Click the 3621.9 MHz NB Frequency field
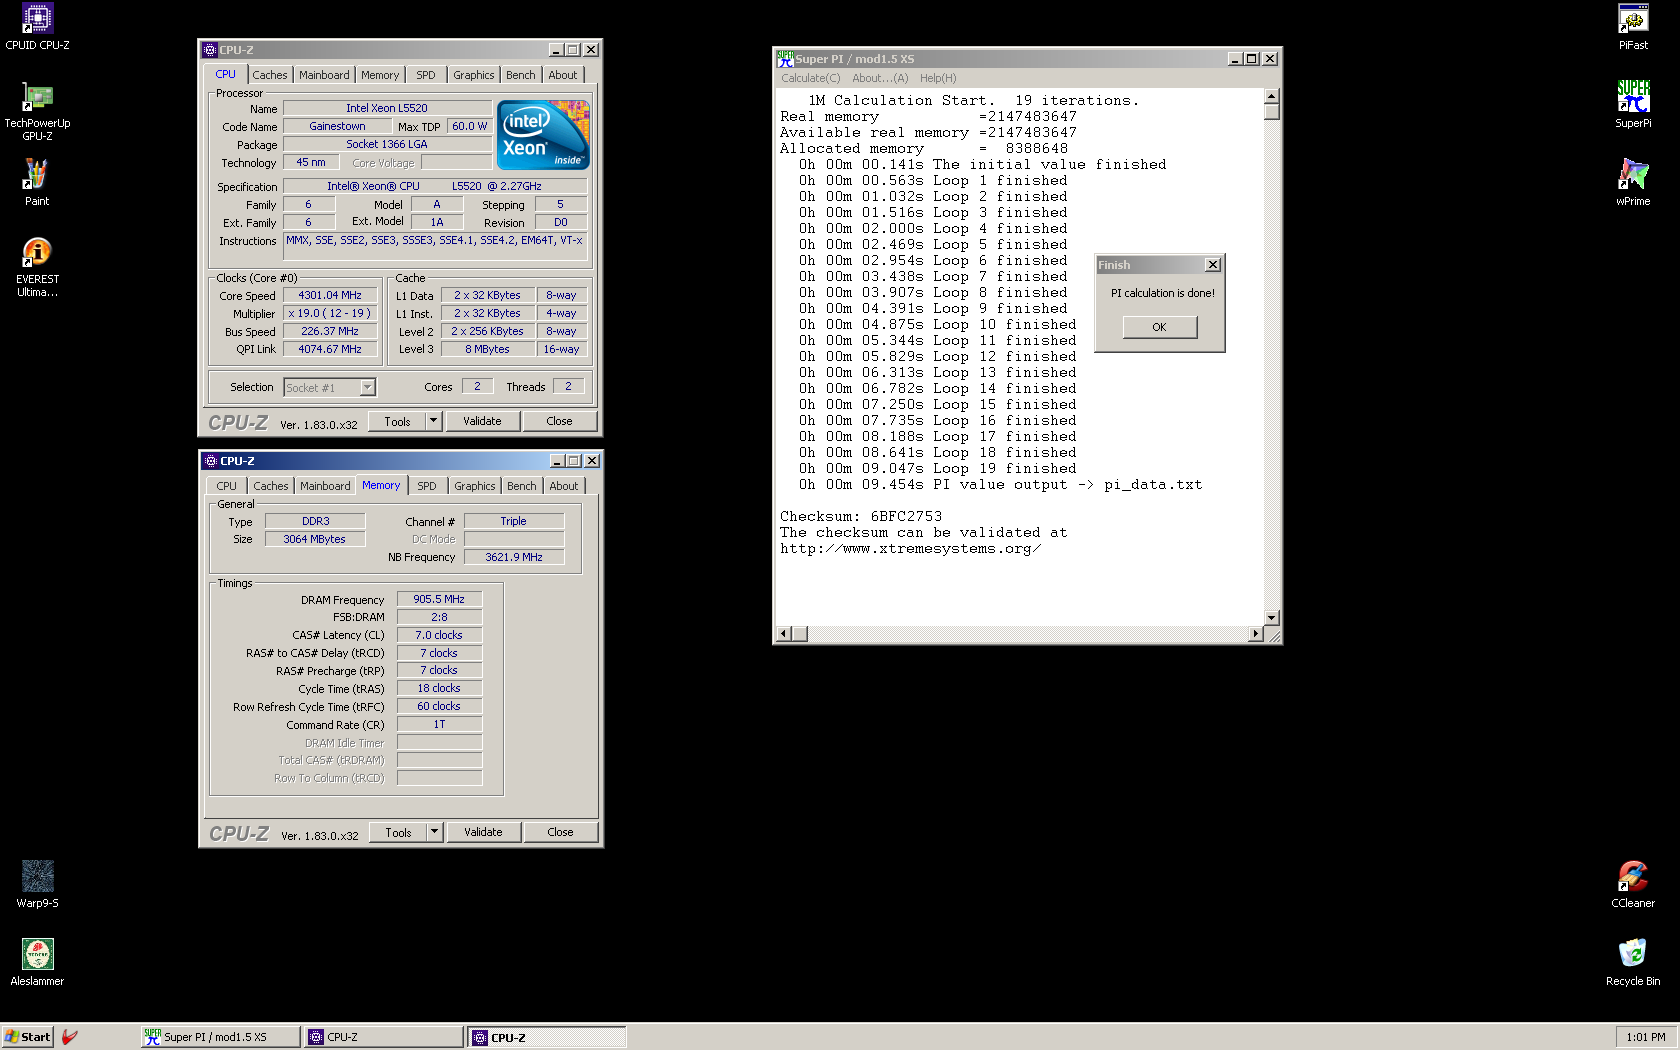1680x1050 pixels. point(514,557)
